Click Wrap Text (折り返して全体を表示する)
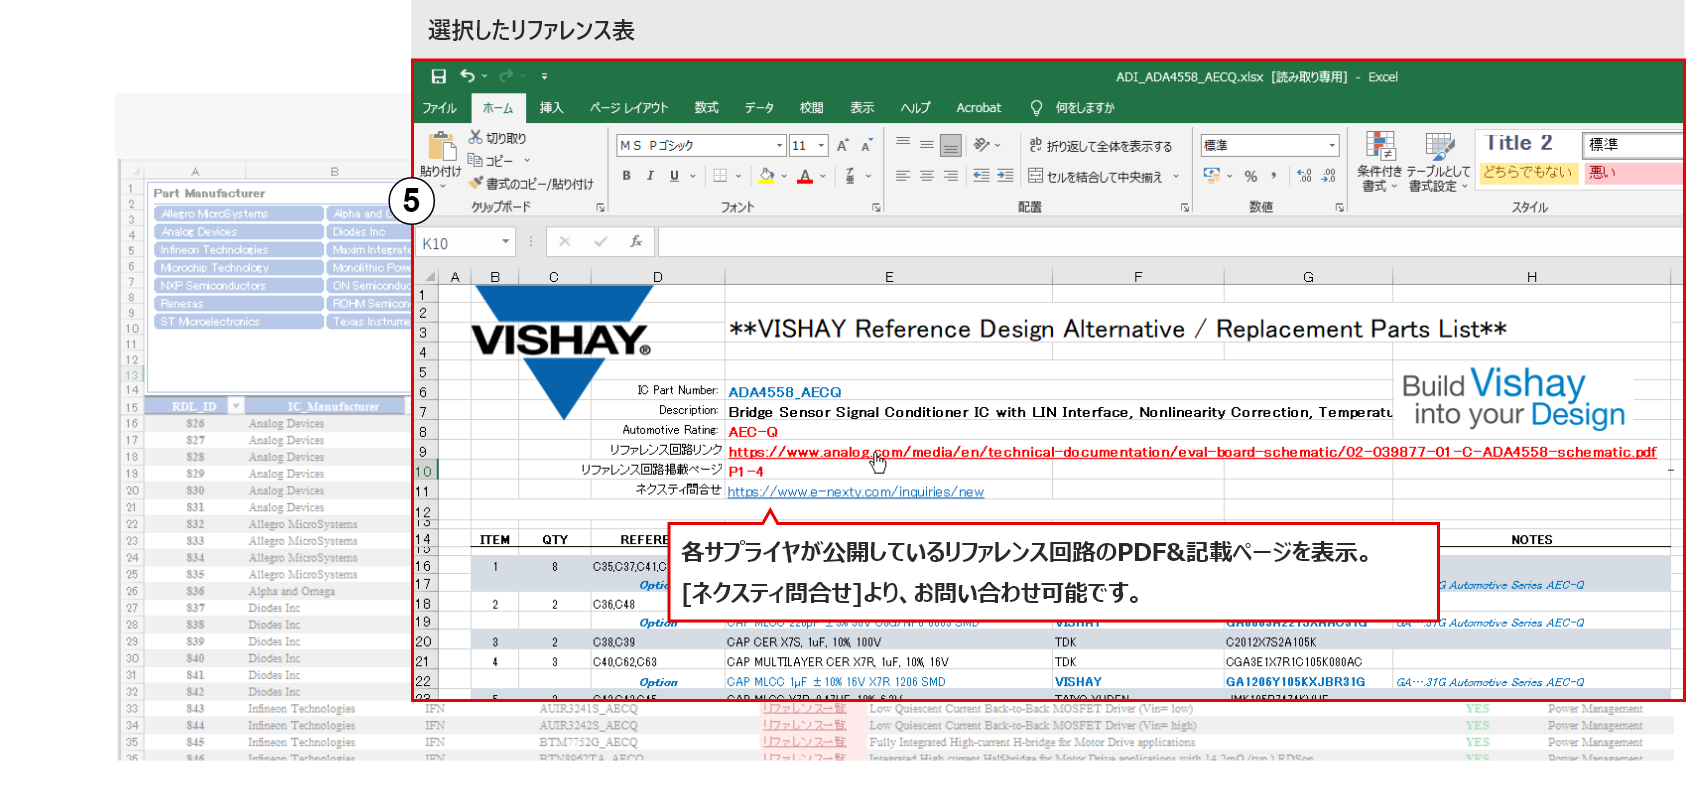Image resolution: width=1686 pixels, height=806 pixels. click(1100, 146)
